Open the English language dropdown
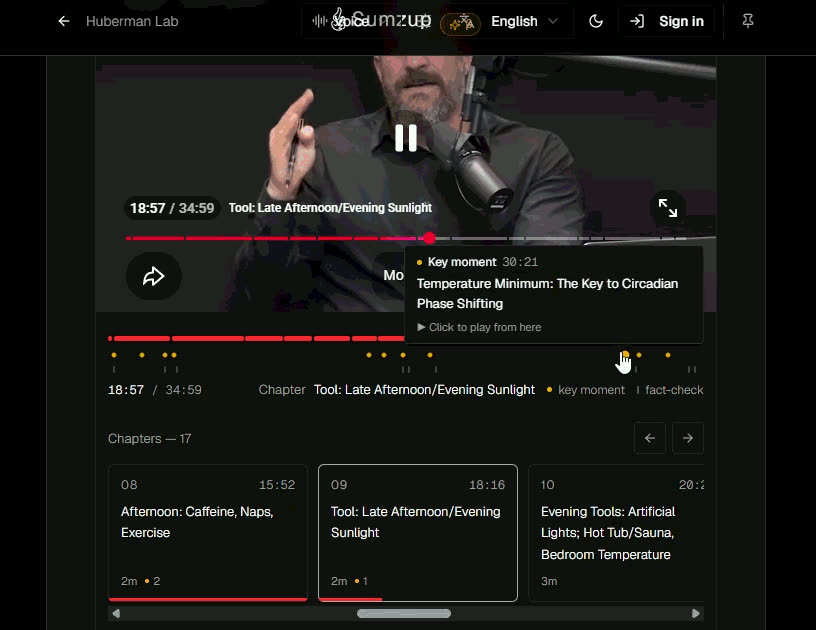Screen dimensions: 816x630 point(525,21)
